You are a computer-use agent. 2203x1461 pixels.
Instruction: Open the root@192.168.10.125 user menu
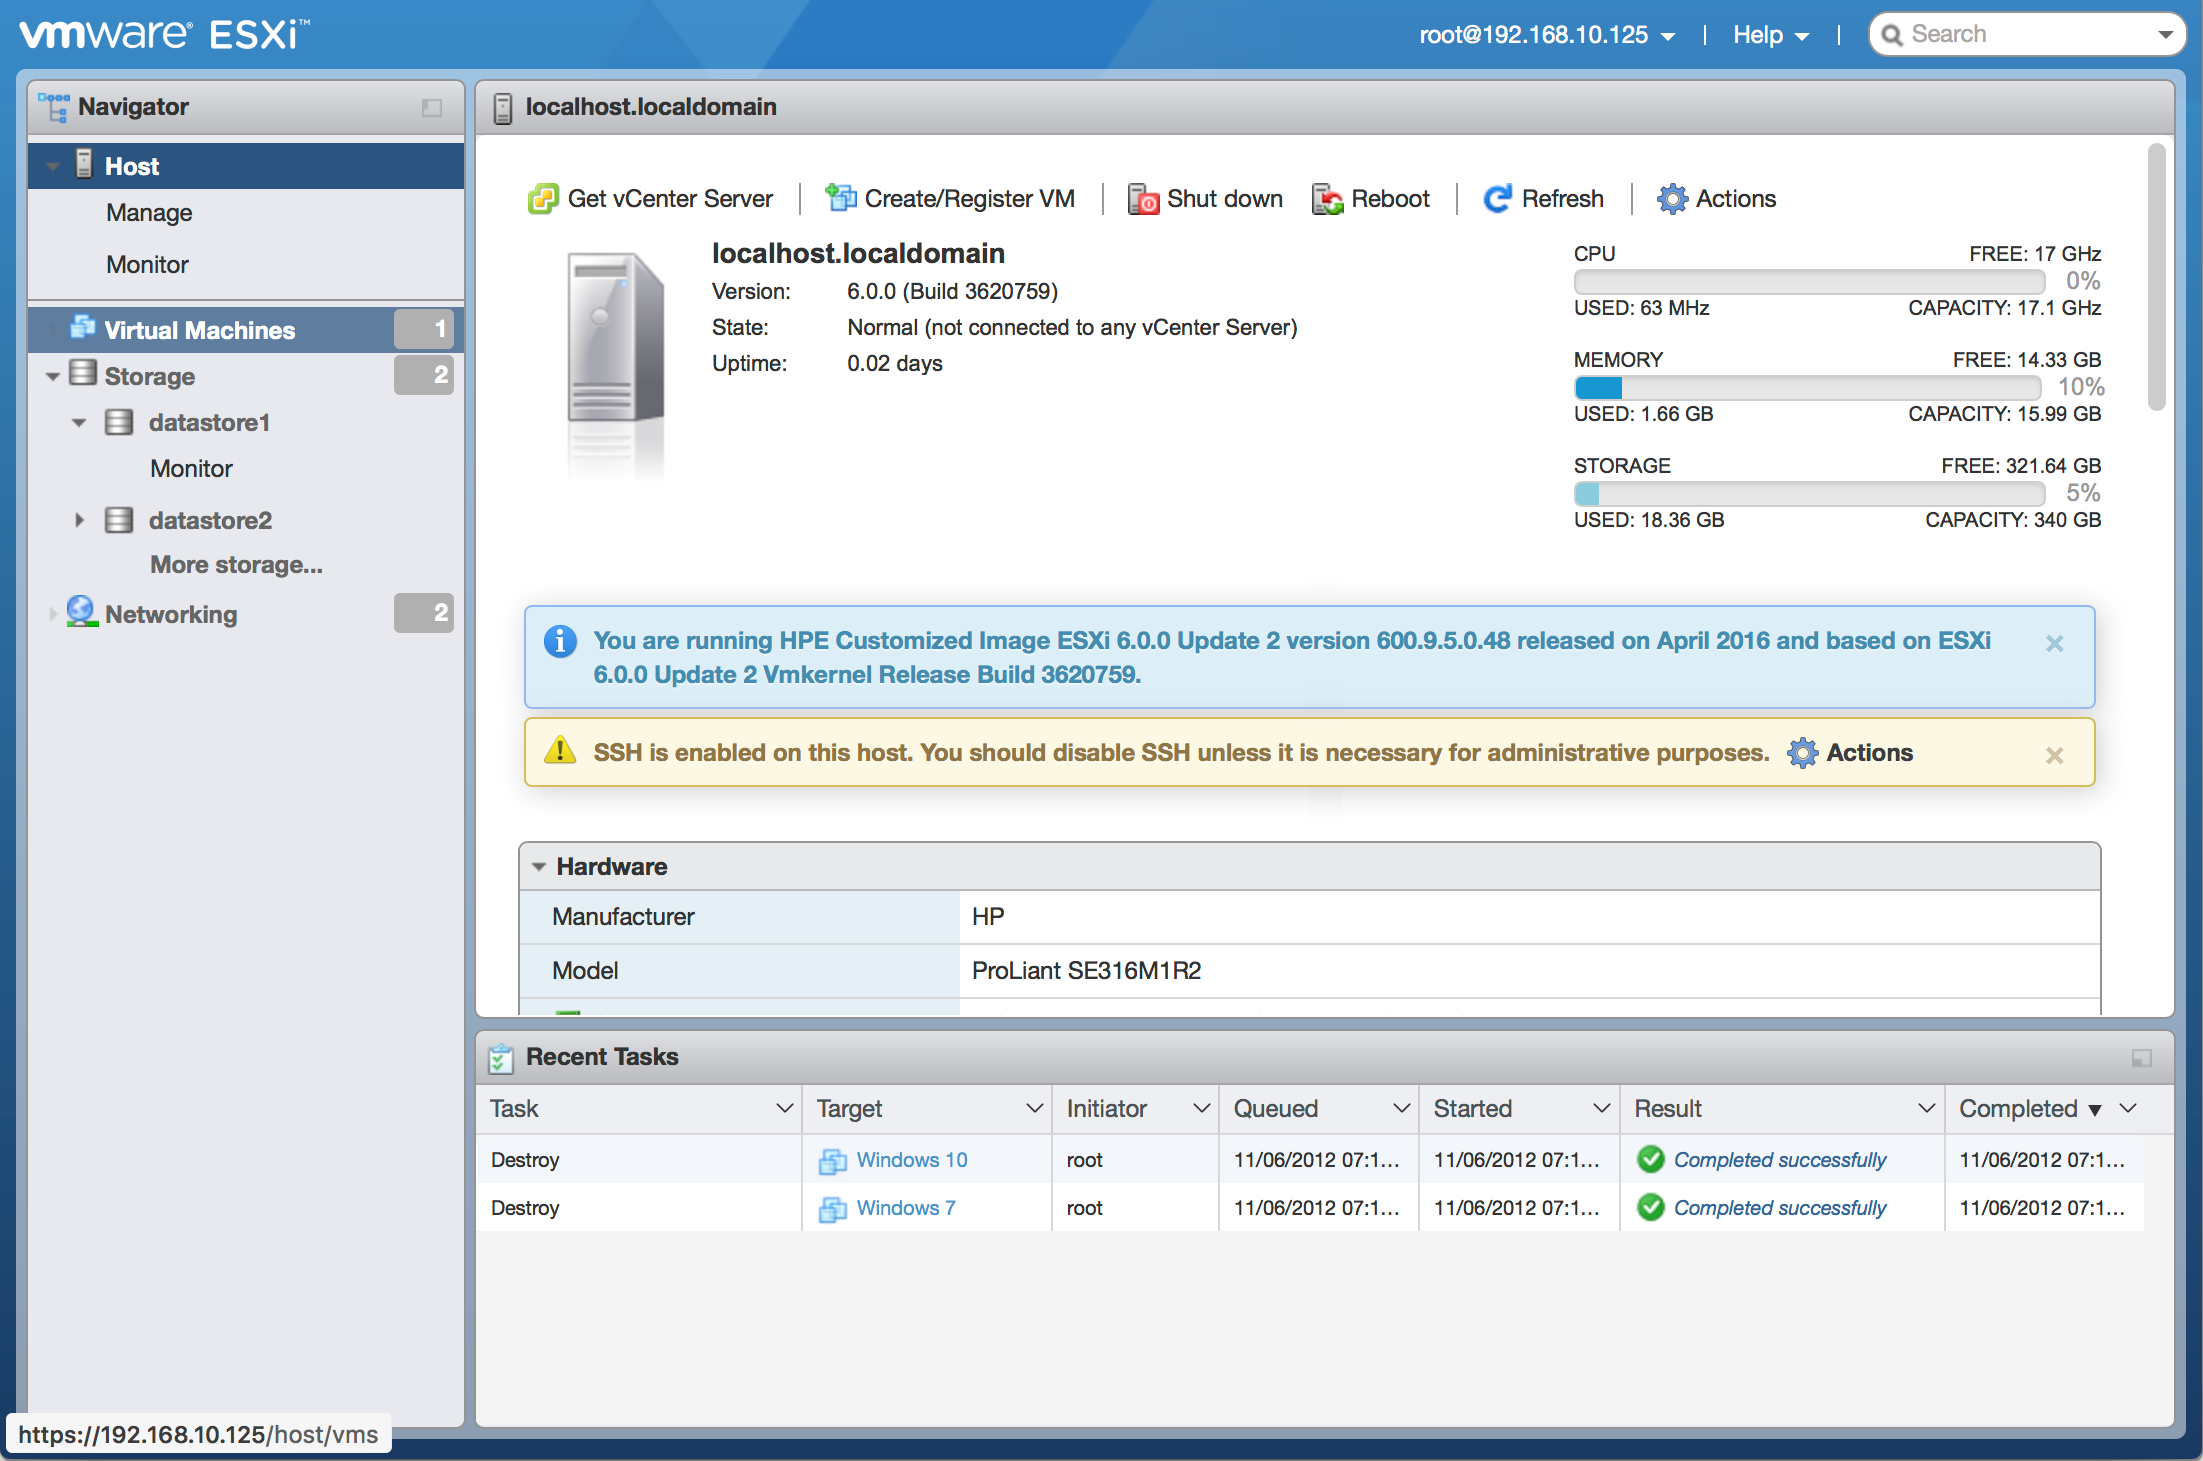(x=1547, y=35)
